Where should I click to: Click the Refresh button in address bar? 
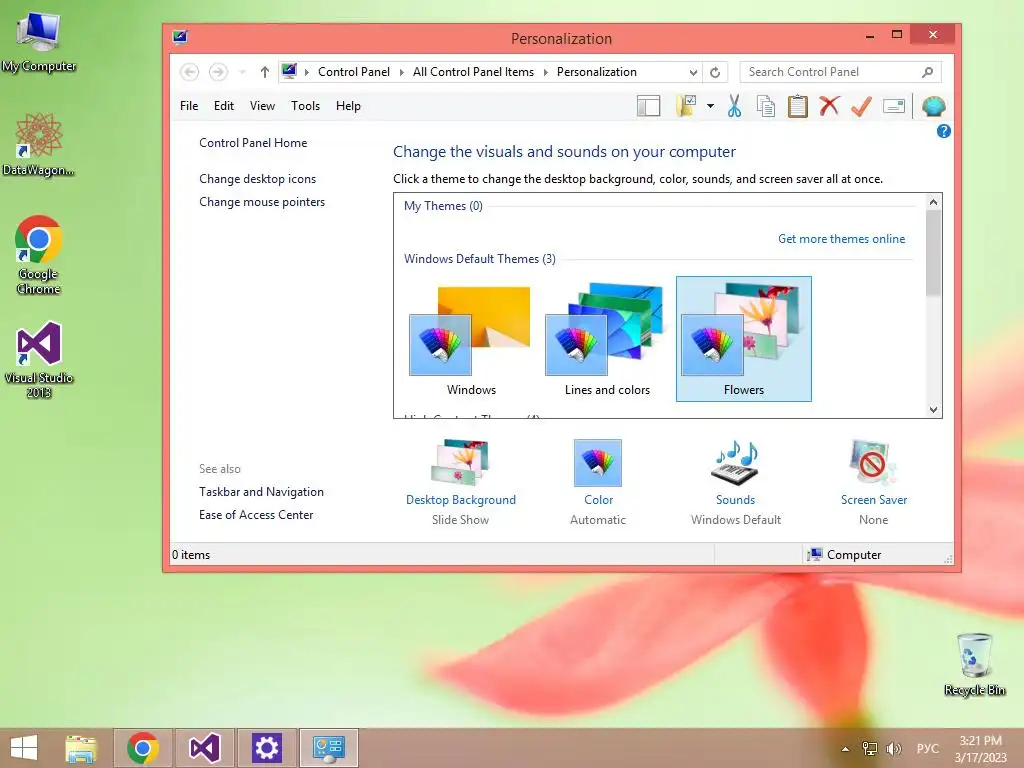(715, 72)
